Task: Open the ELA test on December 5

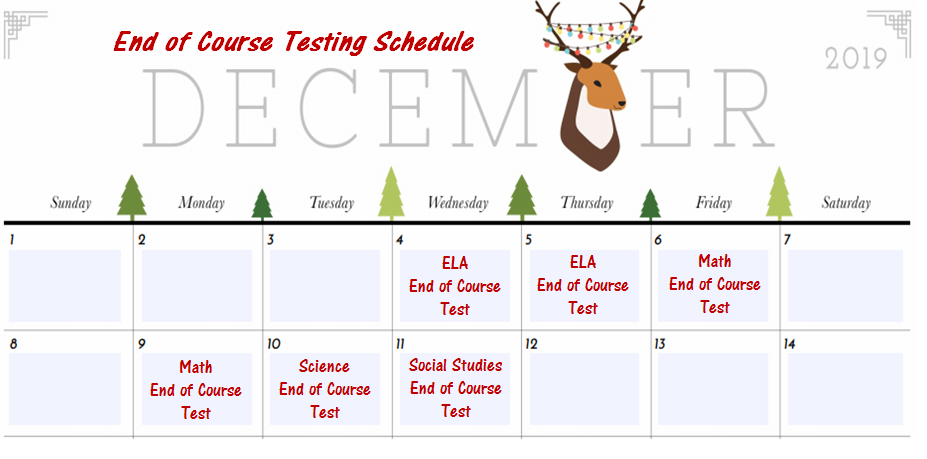Action: click(583, 285)
